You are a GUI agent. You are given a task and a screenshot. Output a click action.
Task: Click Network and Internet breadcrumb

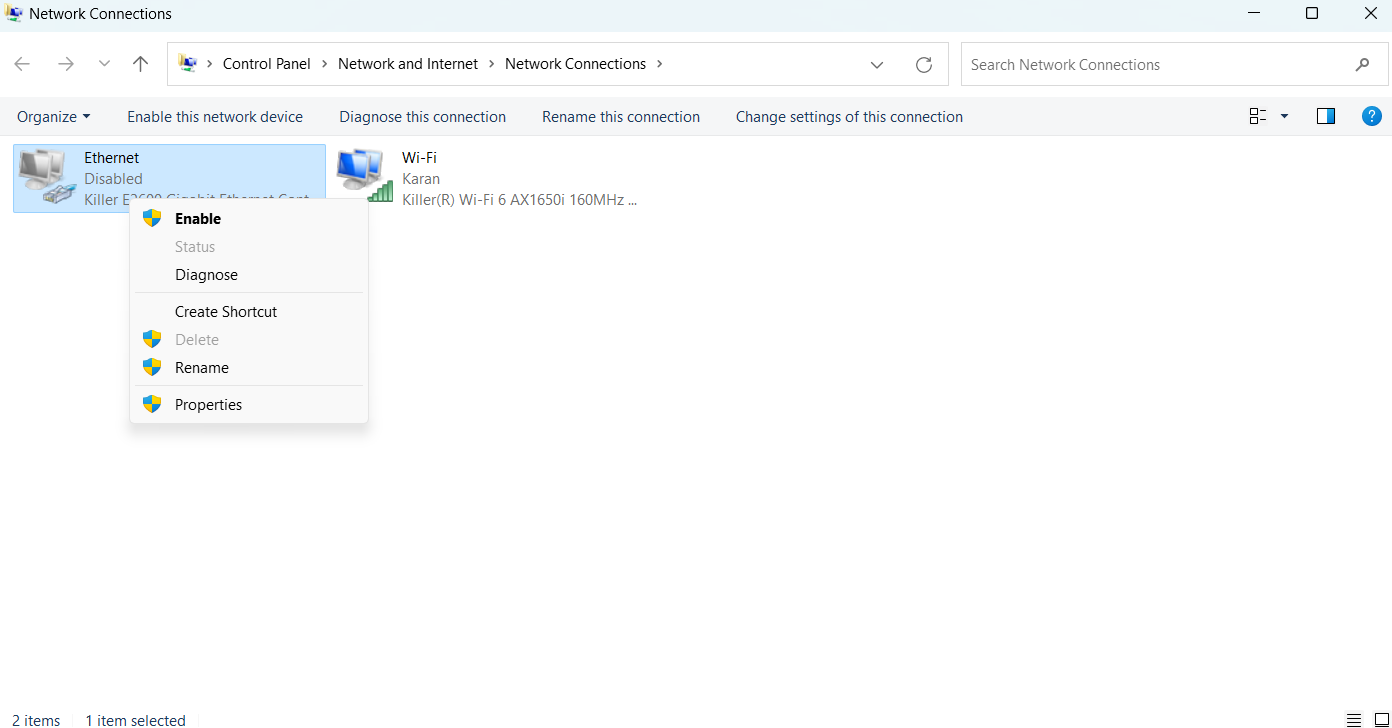408,64
